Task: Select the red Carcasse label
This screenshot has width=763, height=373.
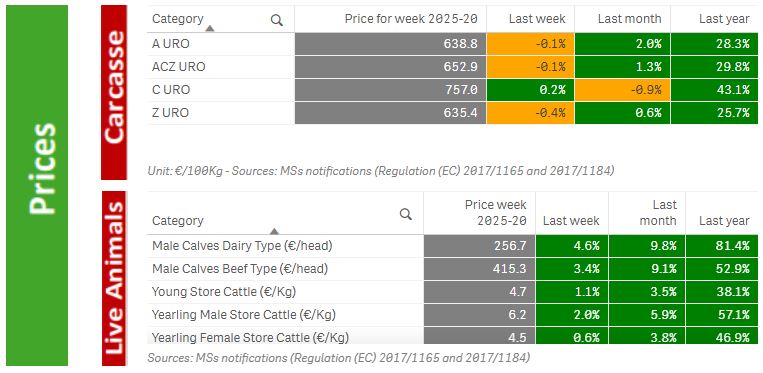Action: click(x=114, y=92)
